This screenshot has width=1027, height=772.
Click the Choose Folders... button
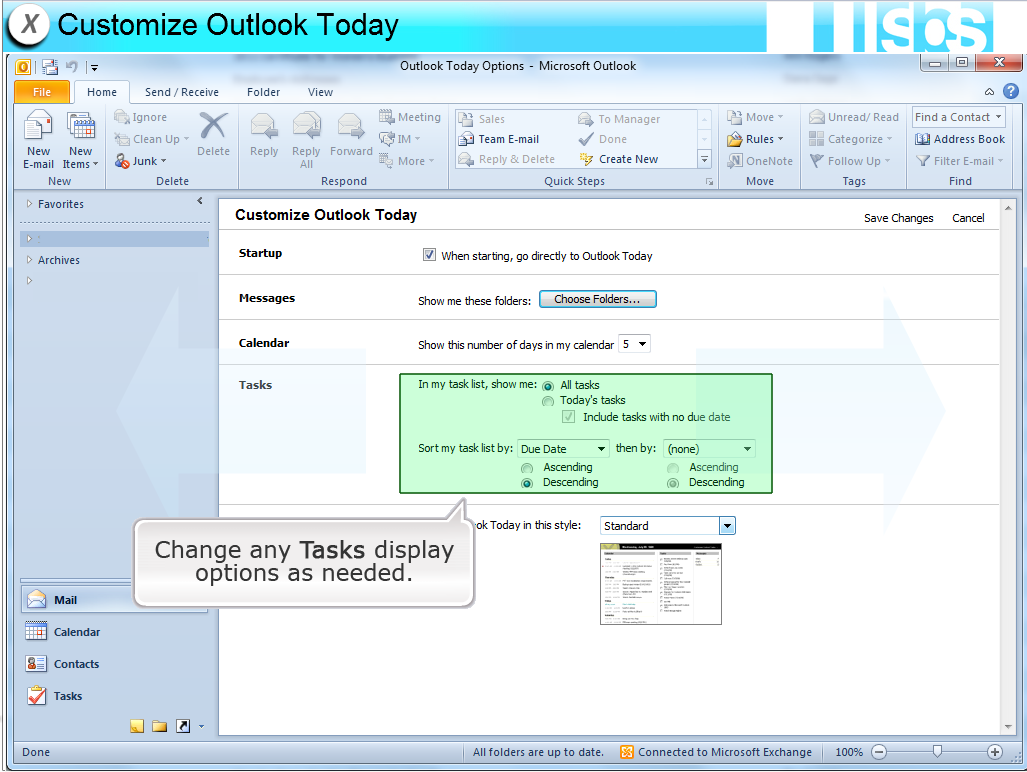(597, 299)
